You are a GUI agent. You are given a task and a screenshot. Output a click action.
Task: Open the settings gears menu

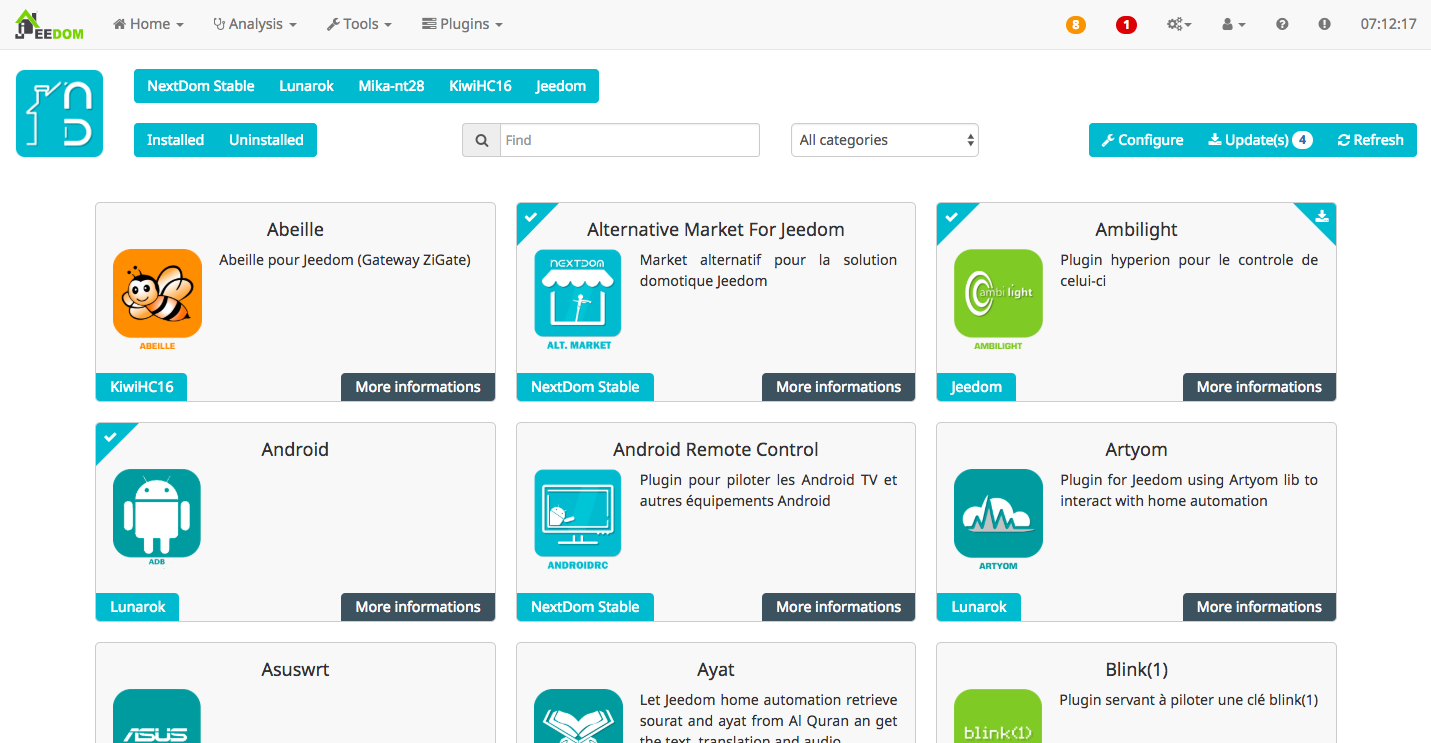1179,25
